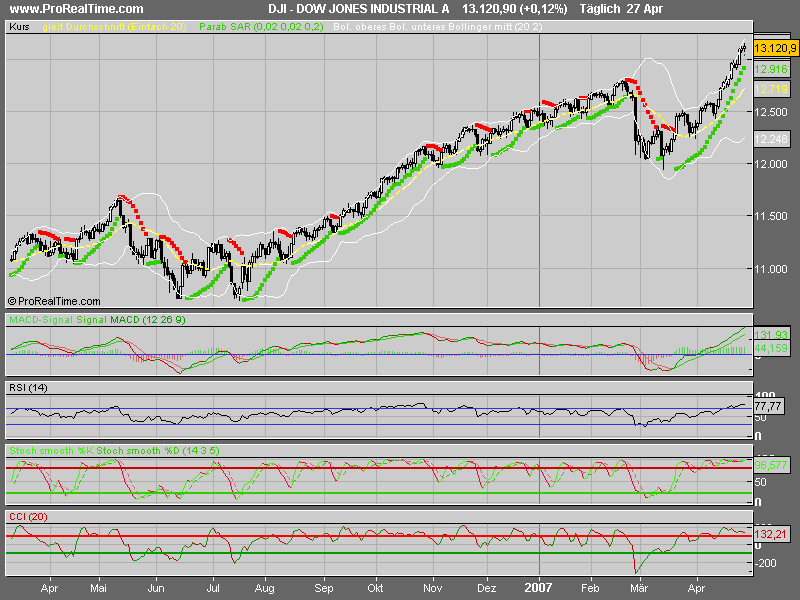Click the Dez month label on time axis
Viewport: 800px width, 600px height.
pyautogui.click(x=486, y=588)
